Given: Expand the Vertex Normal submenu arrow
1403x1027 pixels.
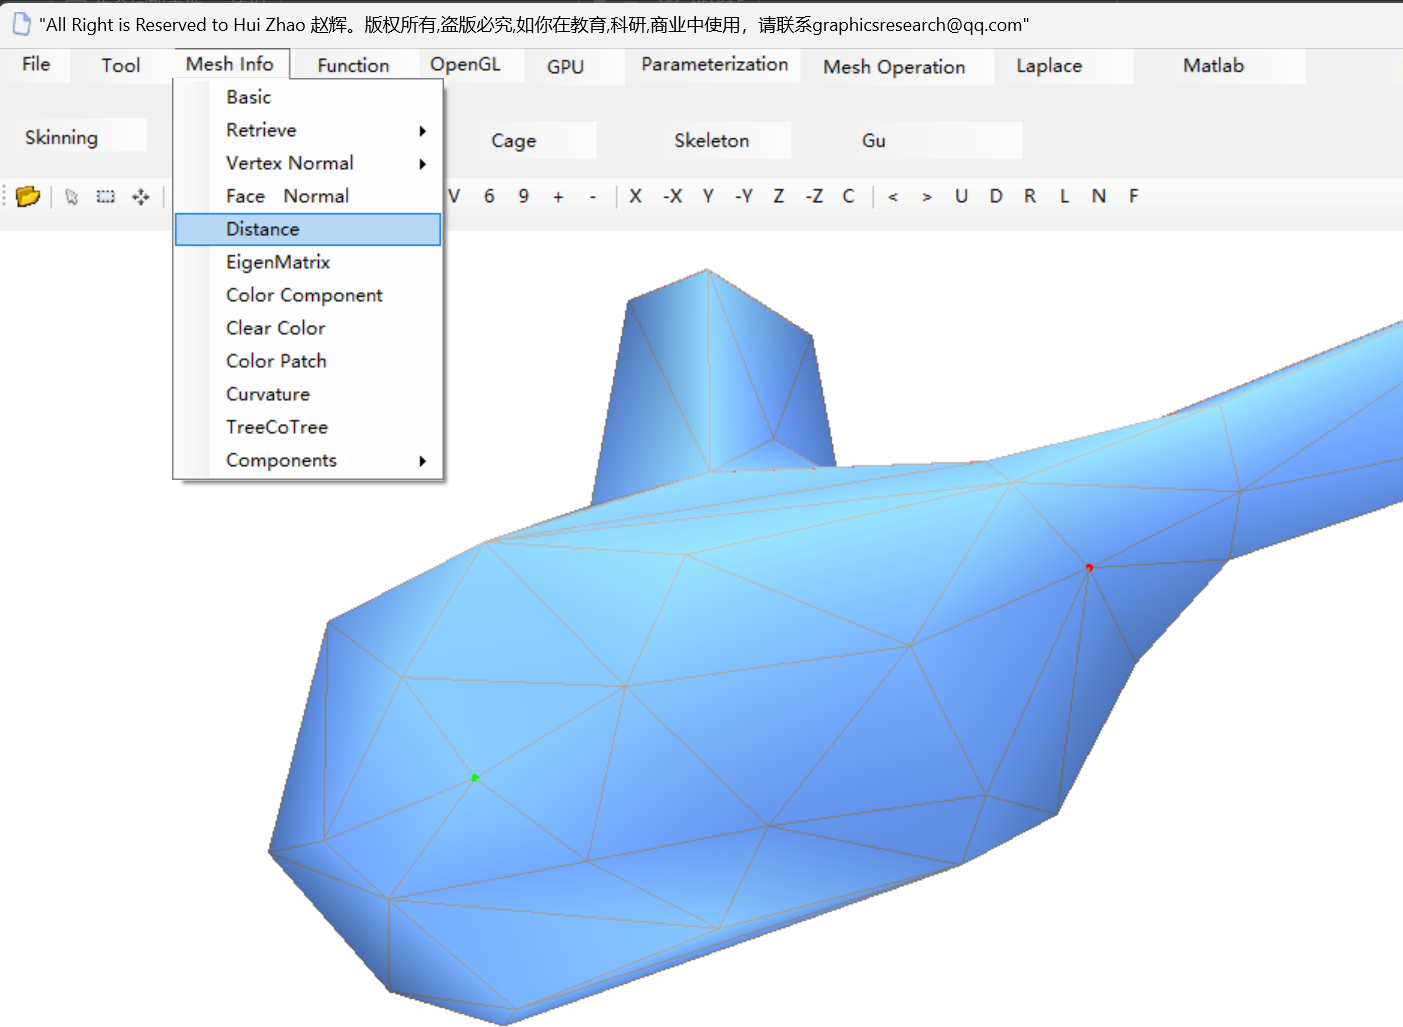Looking at the screenshot, I should pos(423,164).
